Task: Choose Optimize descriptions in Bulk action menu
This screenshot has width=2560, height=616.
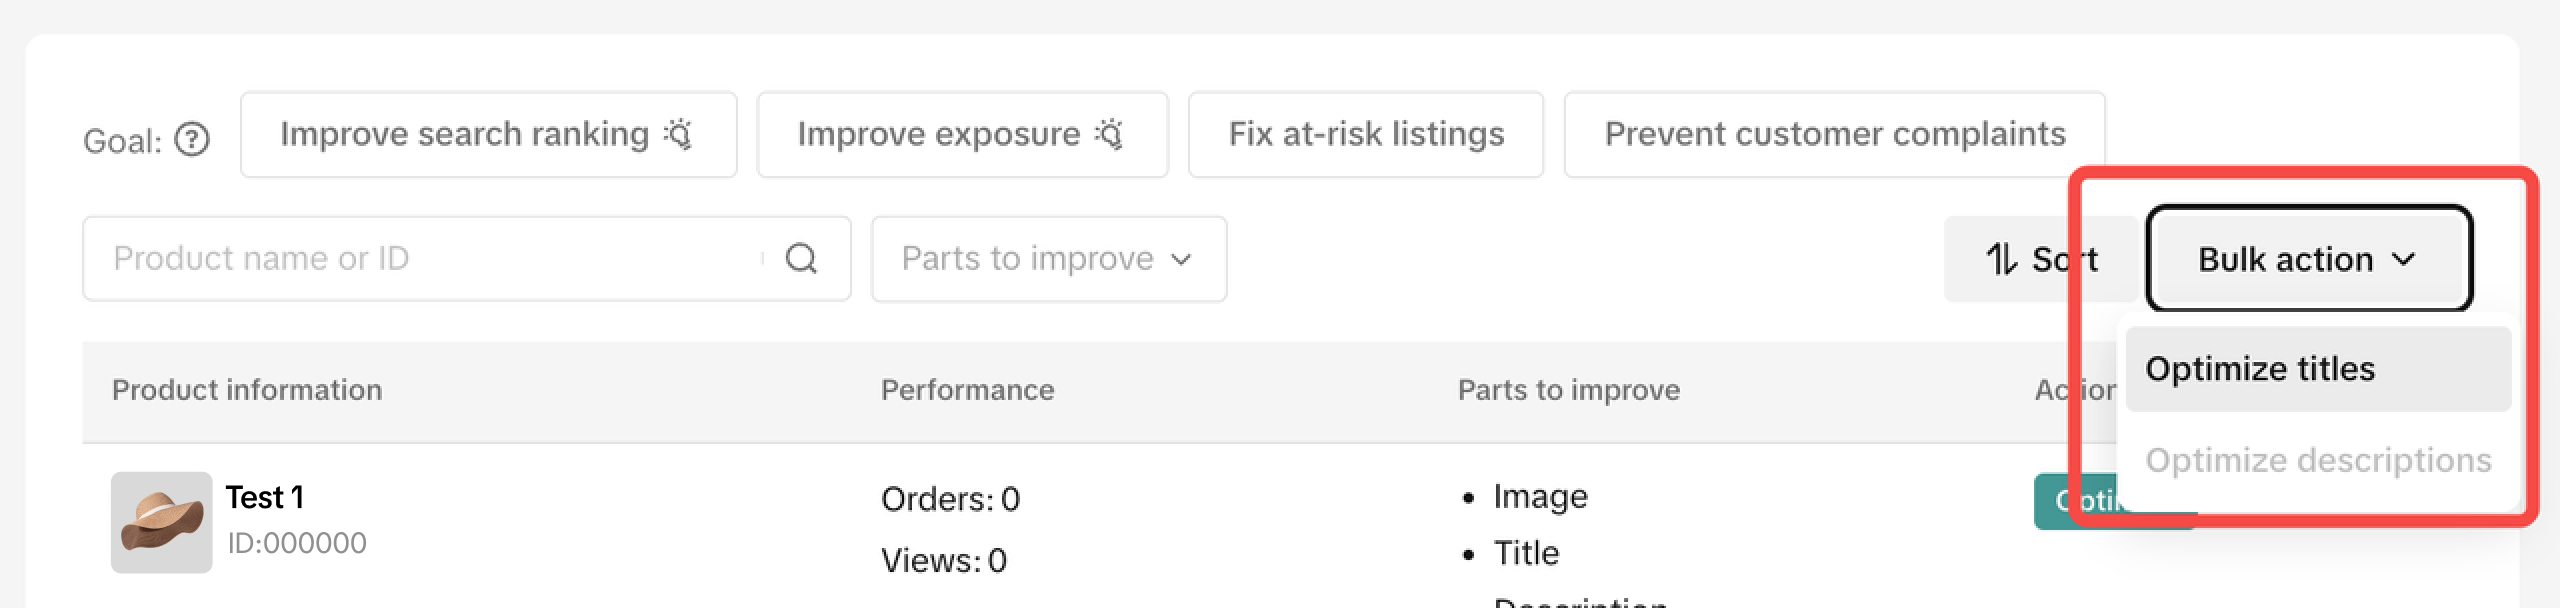Action: pos(2317,460)
